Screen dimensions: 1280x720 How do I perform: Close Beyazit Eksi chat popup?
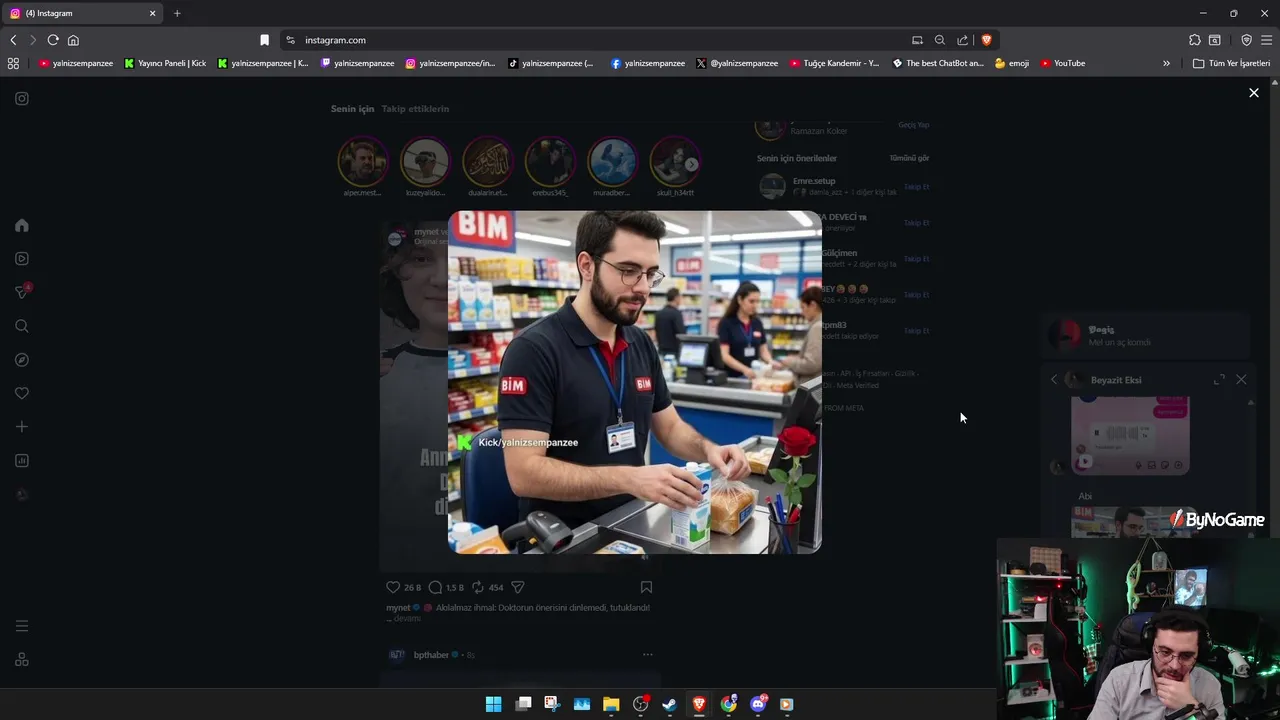1241,380
